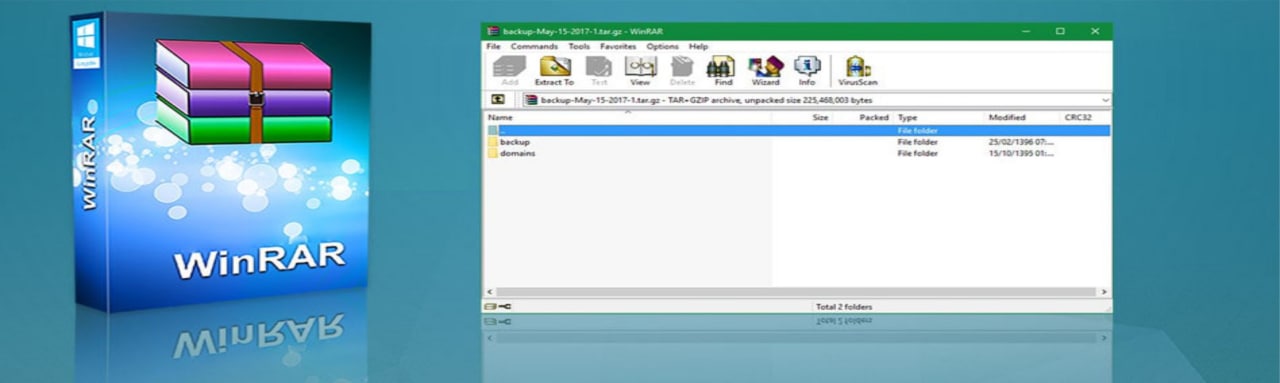The image size is (1280, 383).
Task: Open the Help menu
Action: 698,46
